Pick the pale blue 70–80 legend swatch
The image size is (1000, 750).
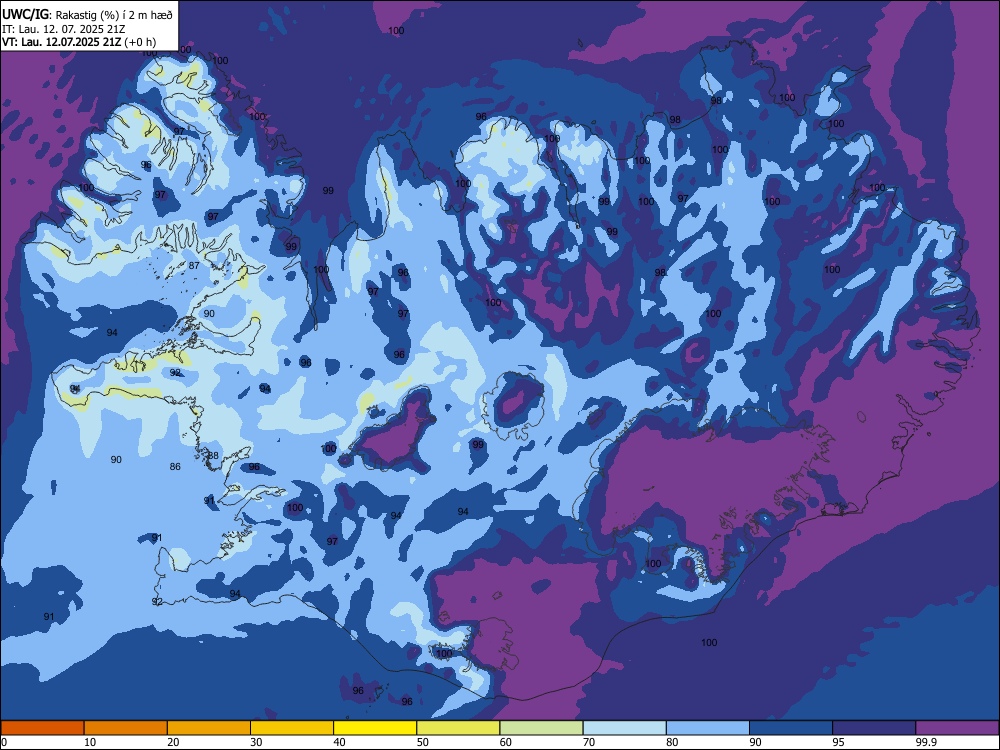[625, 728]
